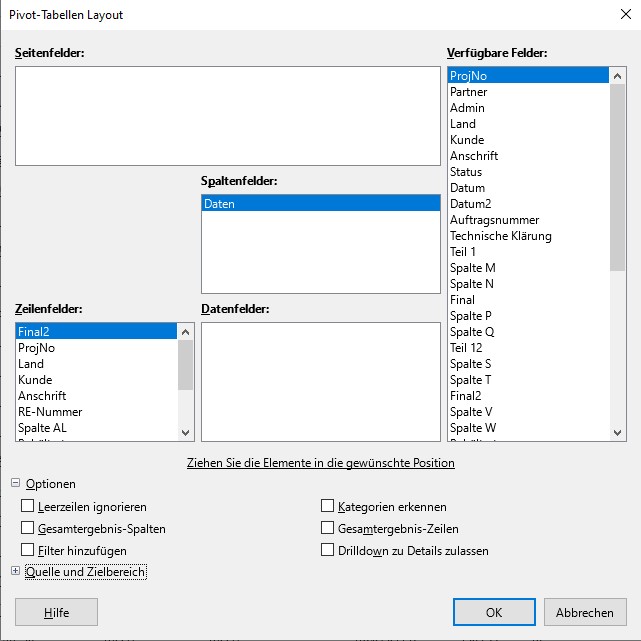
Task: Collapse the Optionen section
Action: (x=16, y=483)
